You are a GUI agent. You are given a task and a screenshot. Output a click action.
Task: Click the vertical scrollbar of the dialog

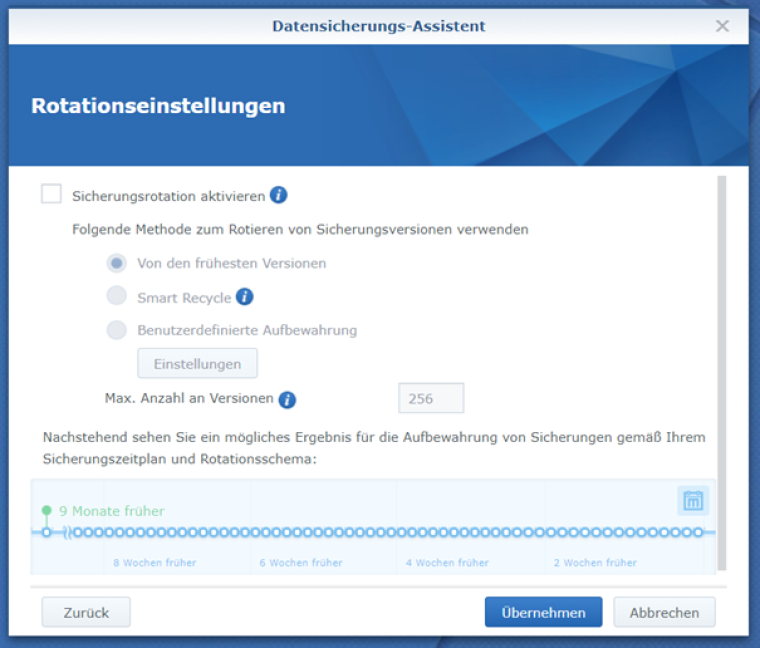tap(721, 370)
